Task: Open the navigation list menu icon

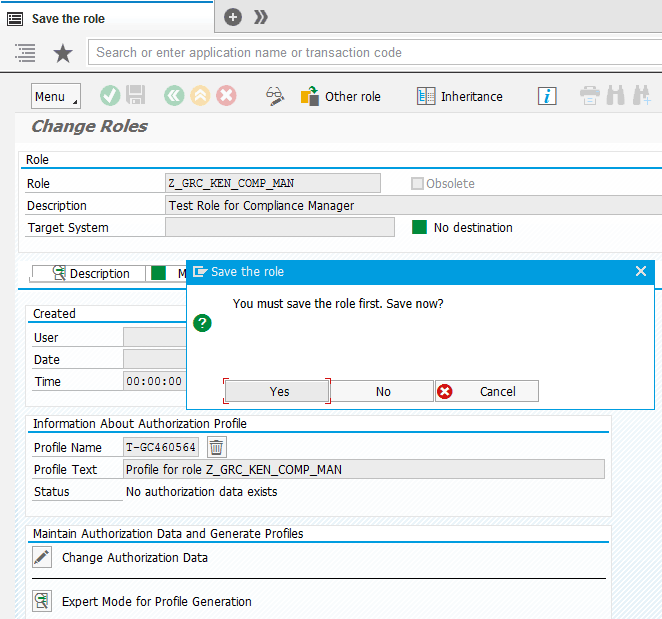Action: pos(25,53)
